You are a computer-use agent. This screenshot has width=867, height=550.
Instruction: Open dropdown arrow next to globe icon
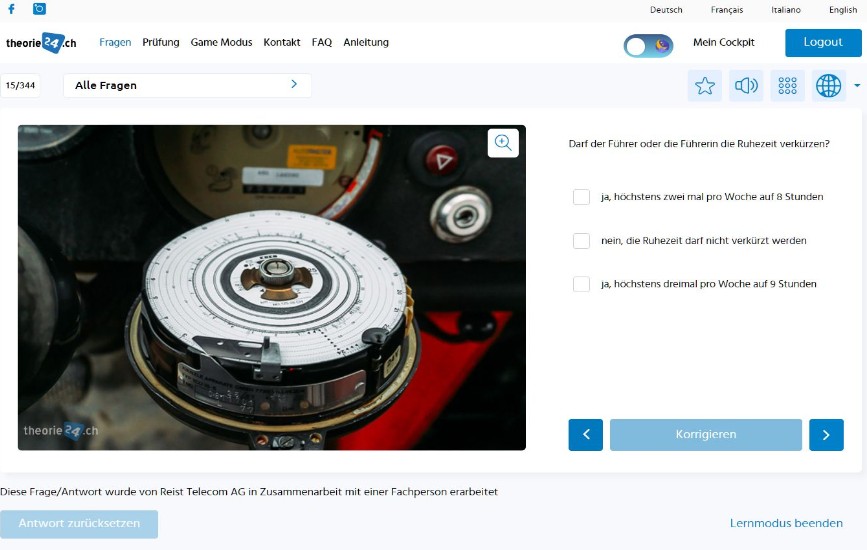[857, 86]
